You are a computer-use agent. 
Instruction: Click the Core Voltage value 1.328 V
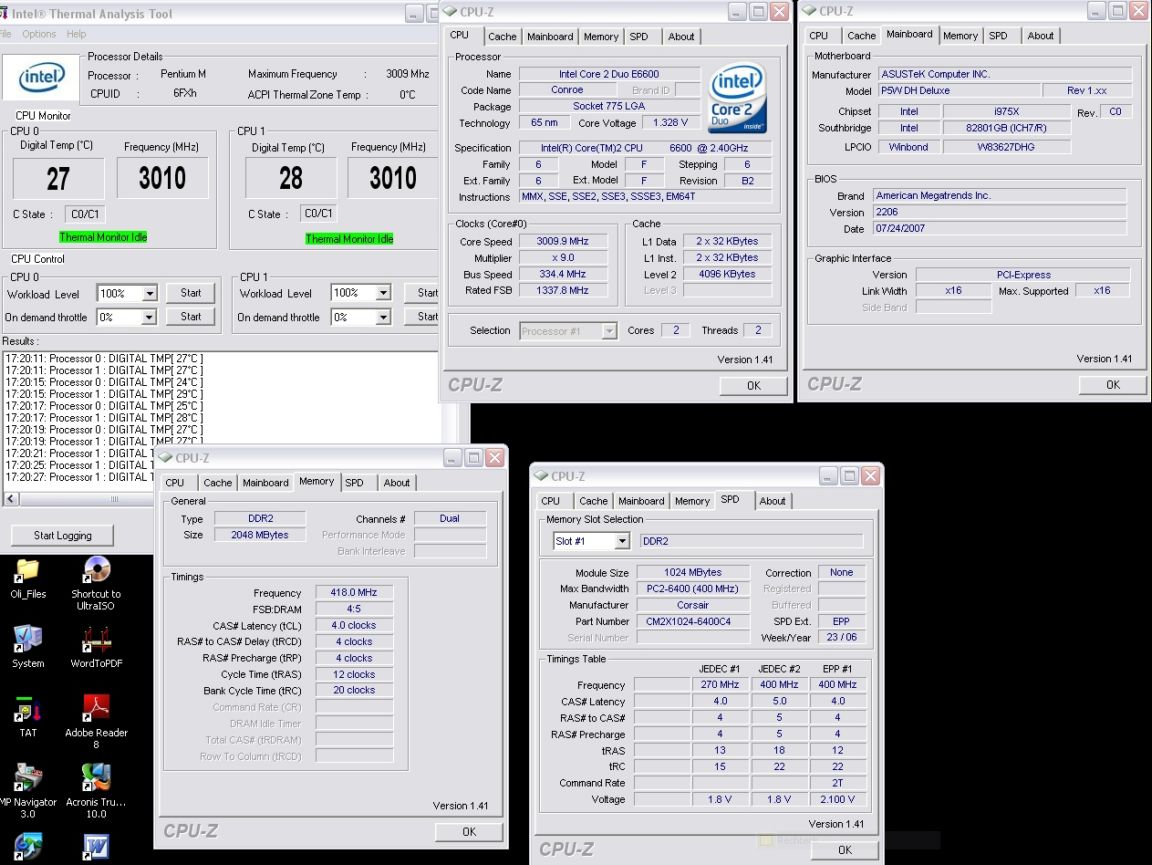click(x=670, y=123)
